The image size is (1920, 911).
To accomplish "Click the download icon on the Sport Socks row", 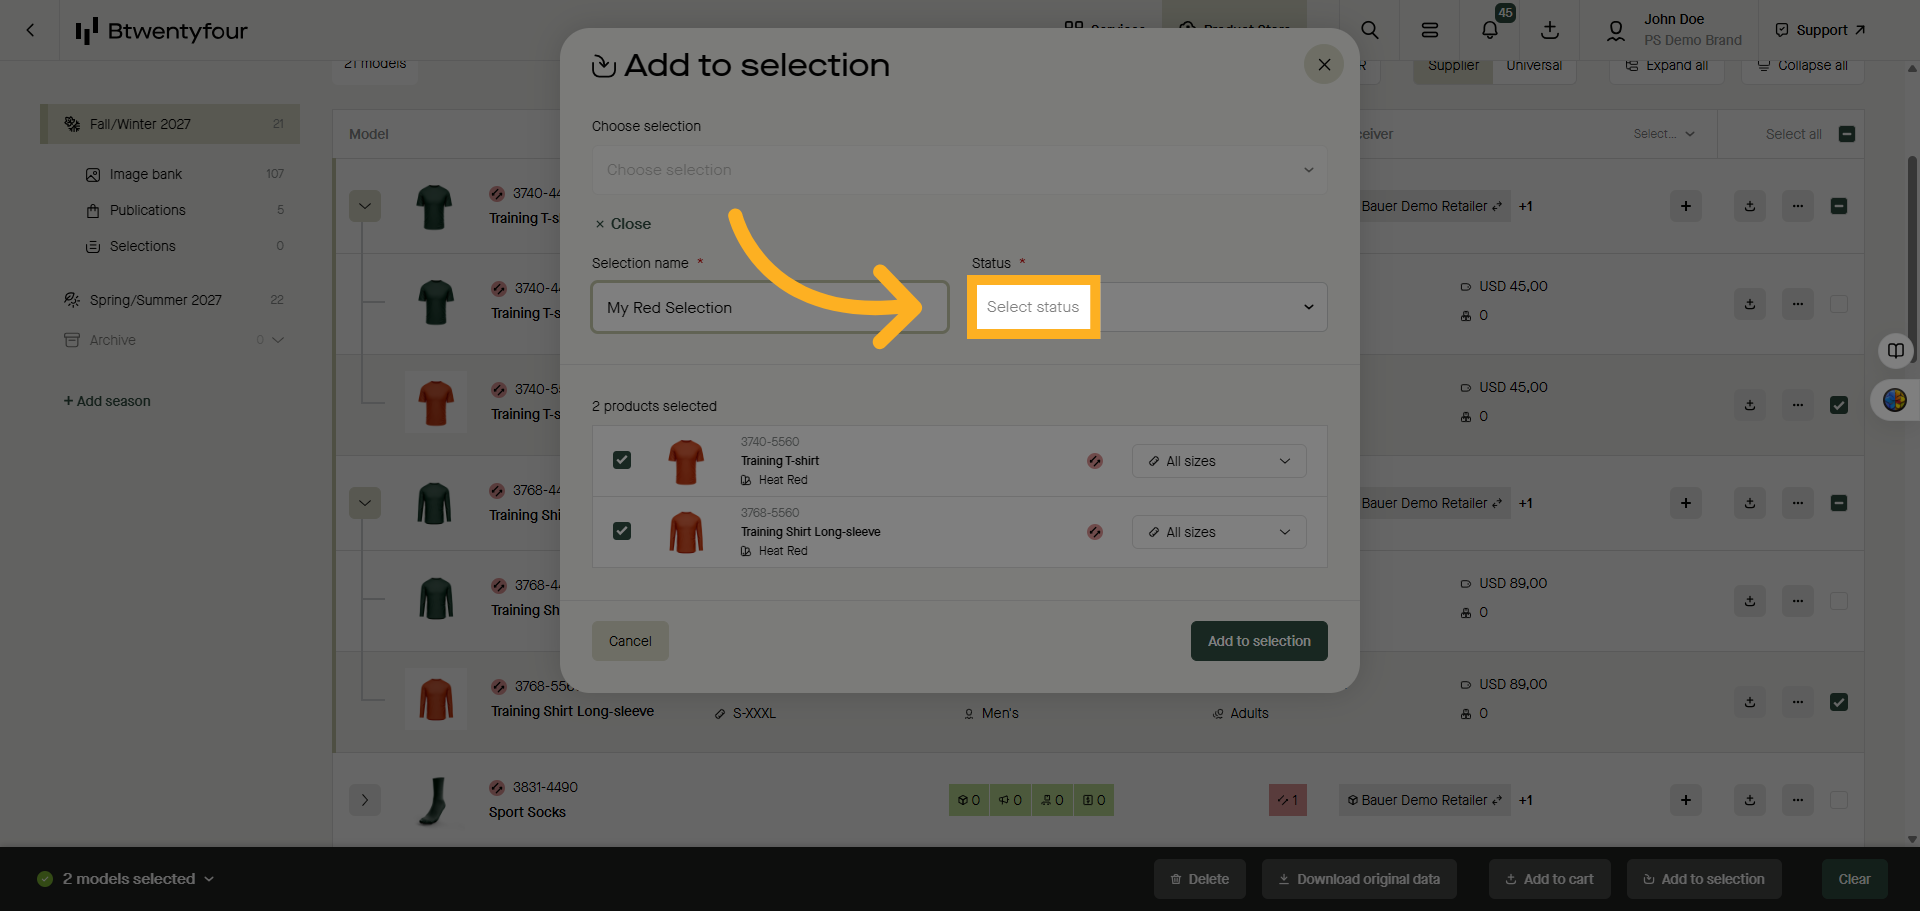I will 1749,800.
